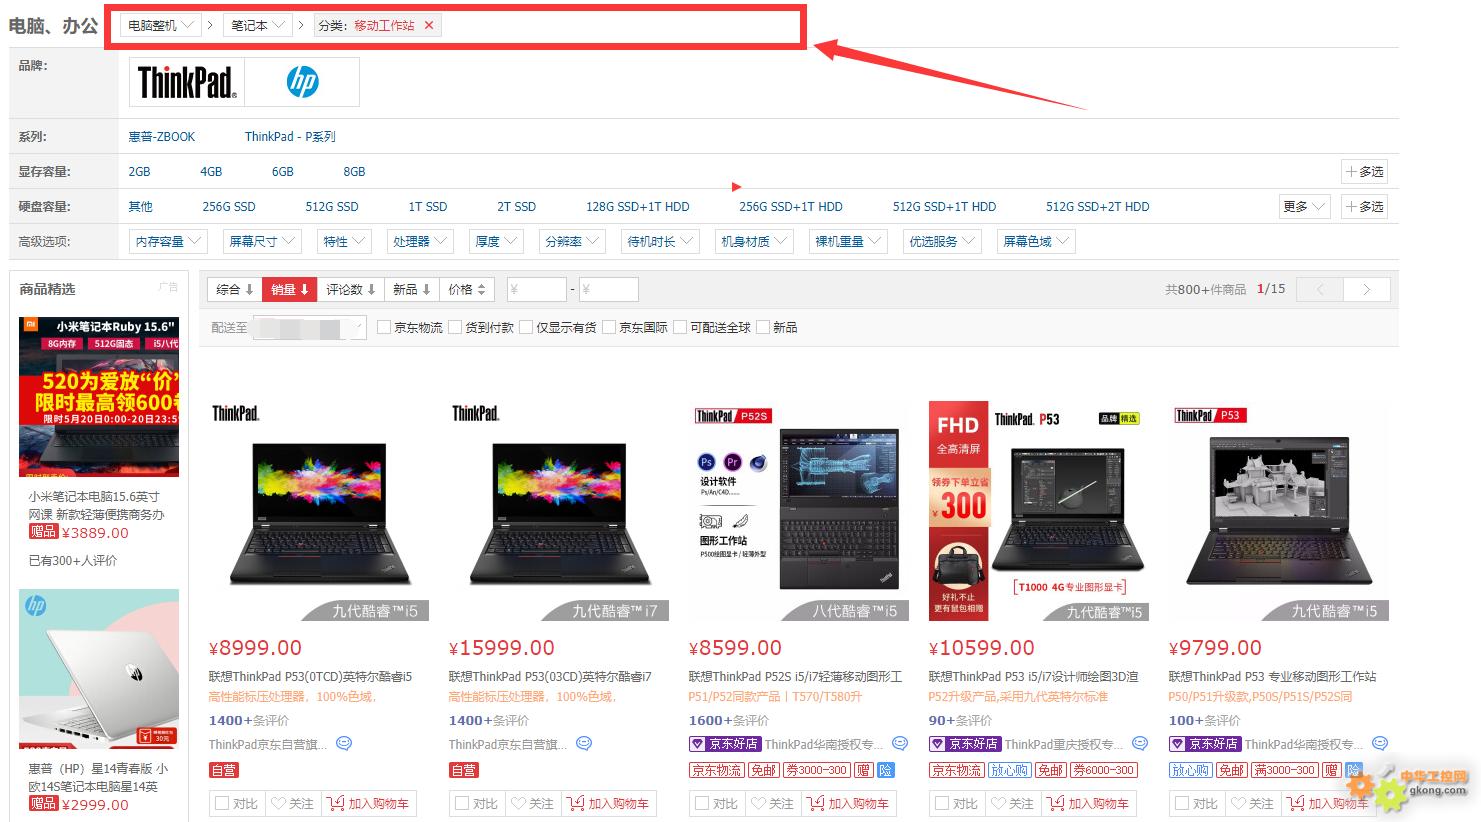Viewport: 1481px width, 822px height.
Task: Check the 仅显示有货 filter
Action: (x=526, y=327)
